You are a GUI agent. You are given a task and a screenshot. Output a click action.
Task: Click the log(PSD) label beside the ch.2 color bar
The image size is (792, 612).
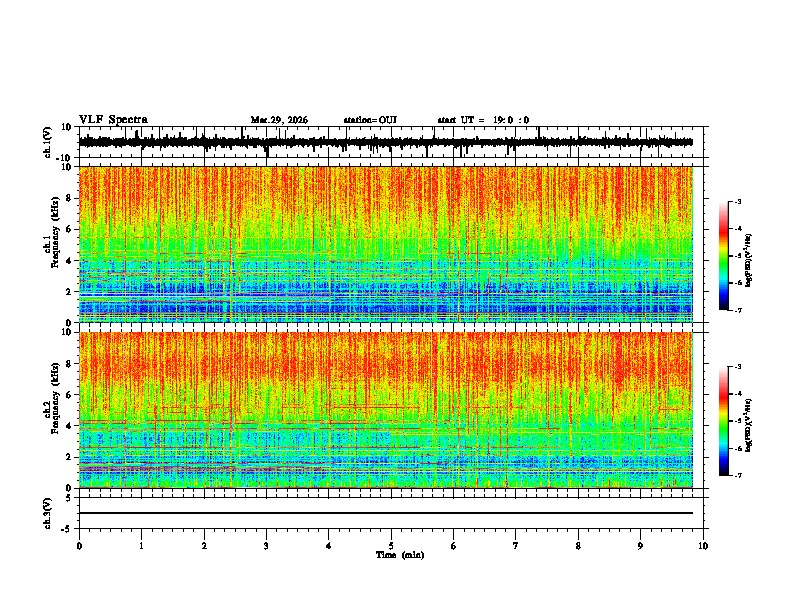click(749, 425)
